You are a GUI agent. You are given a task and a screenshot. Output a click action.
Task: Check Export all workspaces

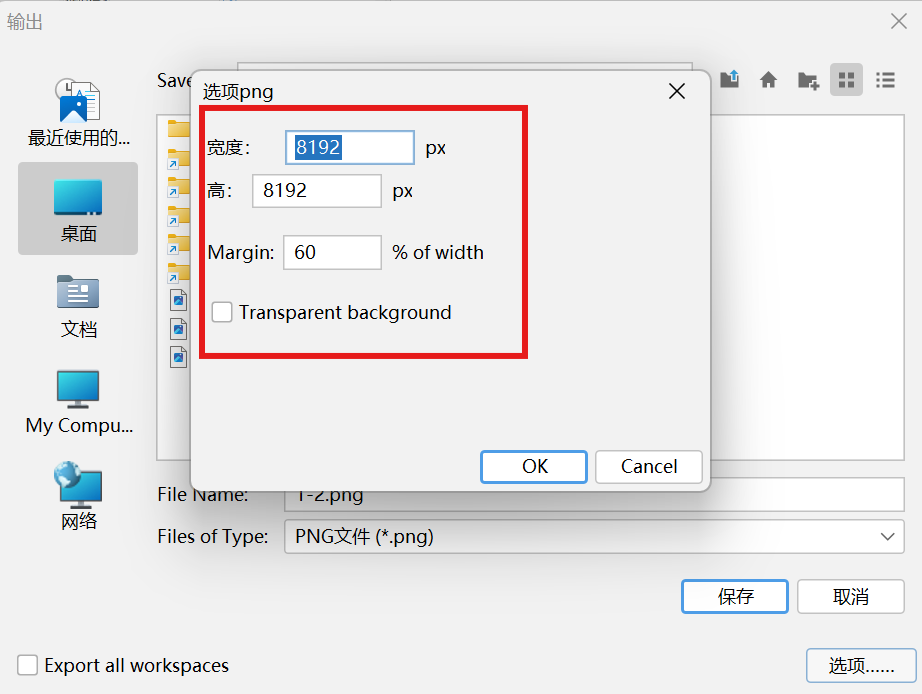(28, 665)
